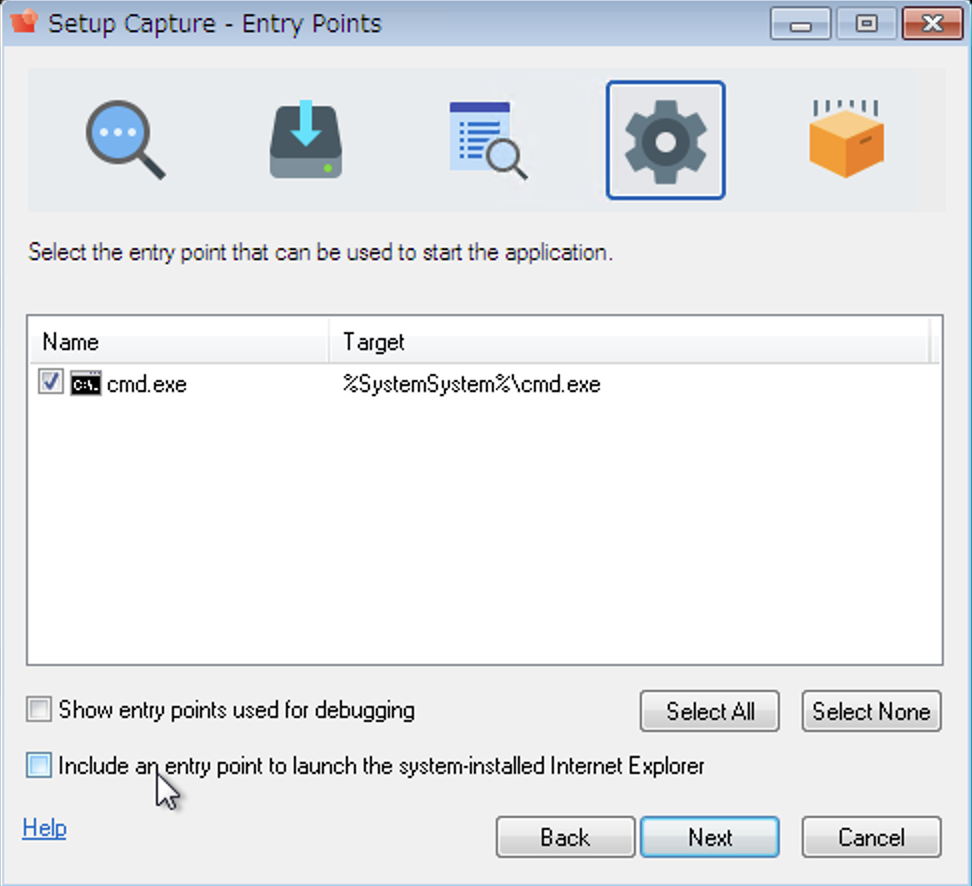Screen dimensions: 972x886
Task: Click the cmd.exe console icon in list
Action: coord(85,384)
